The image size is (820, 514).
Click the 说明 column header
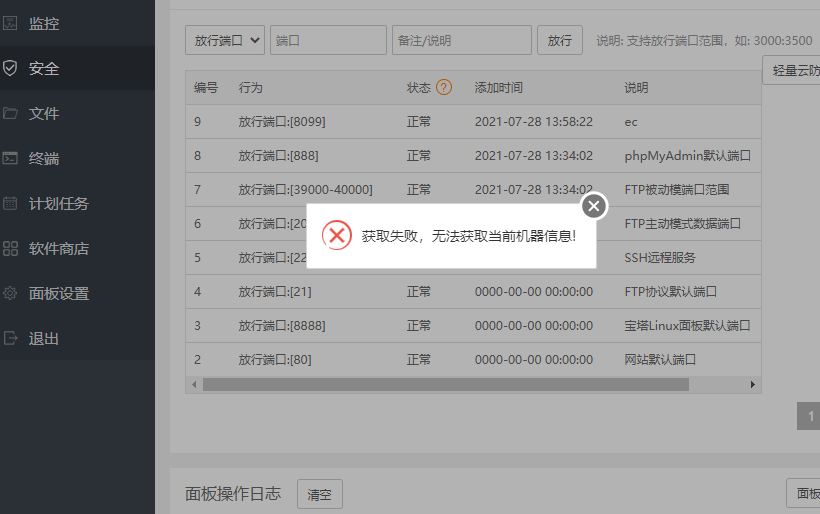coord(636,87)
